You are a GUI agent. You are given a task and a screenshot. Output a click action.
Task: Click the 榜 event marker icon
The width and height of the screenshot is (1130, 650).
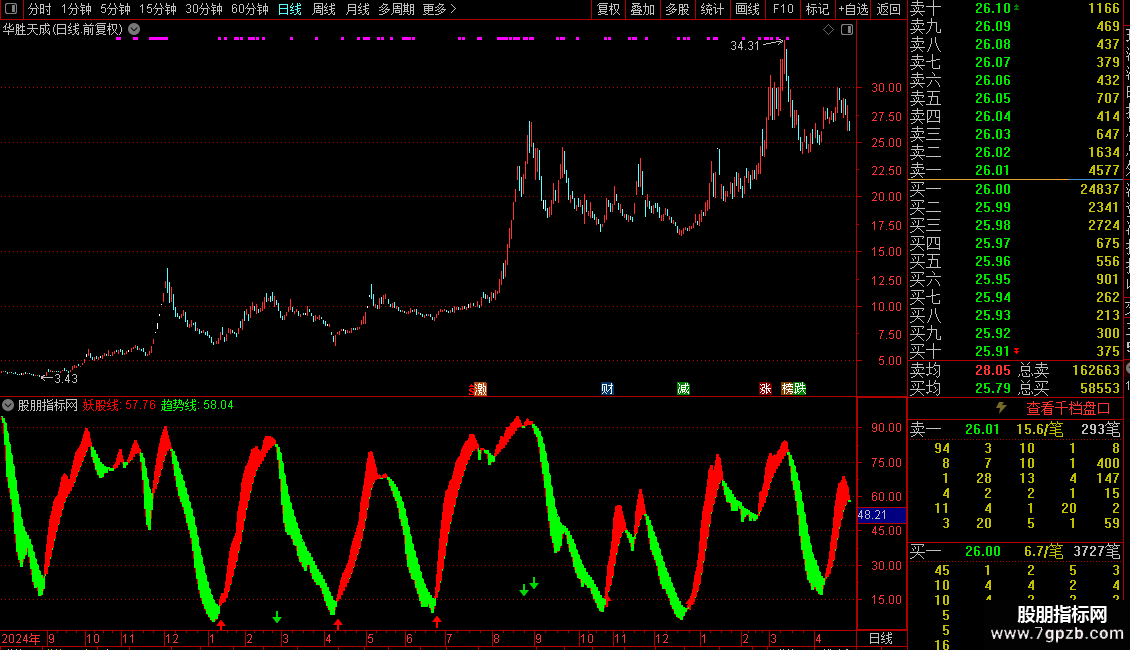[x=788, y=388]
